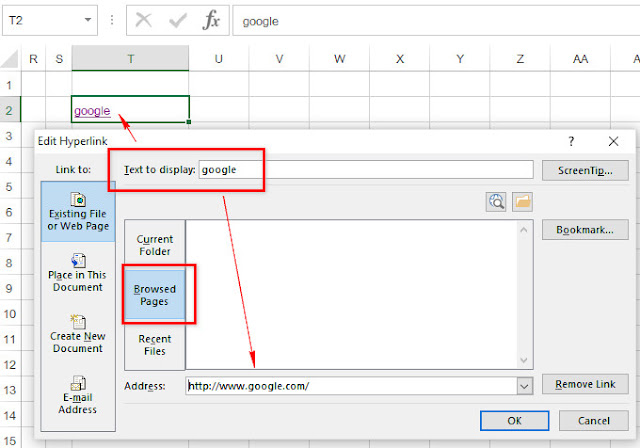Select column Z header
This screenshot has height=448, width=640.
520,59
